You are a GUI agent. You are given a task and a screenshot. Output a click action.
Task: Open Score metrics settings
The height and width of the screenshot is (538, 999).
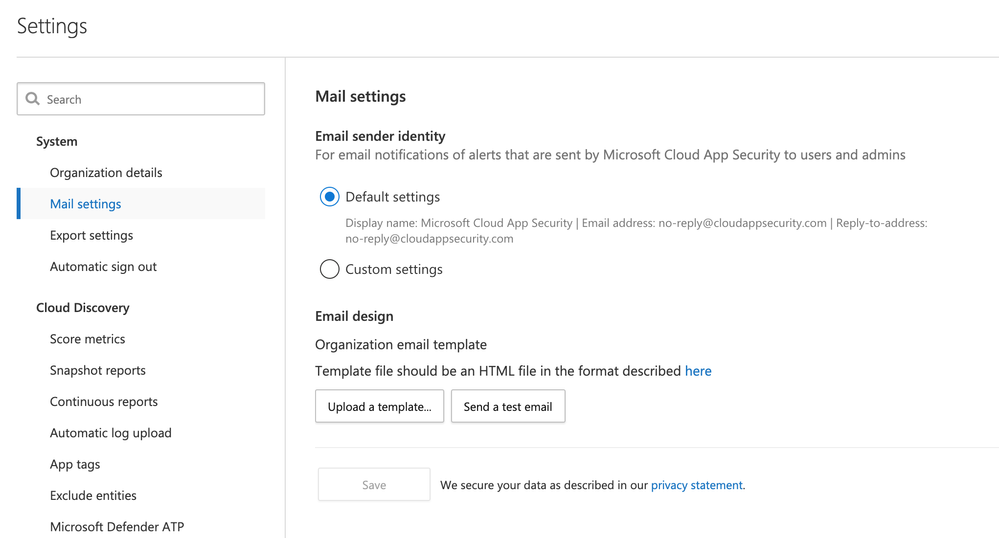point(87,339)
